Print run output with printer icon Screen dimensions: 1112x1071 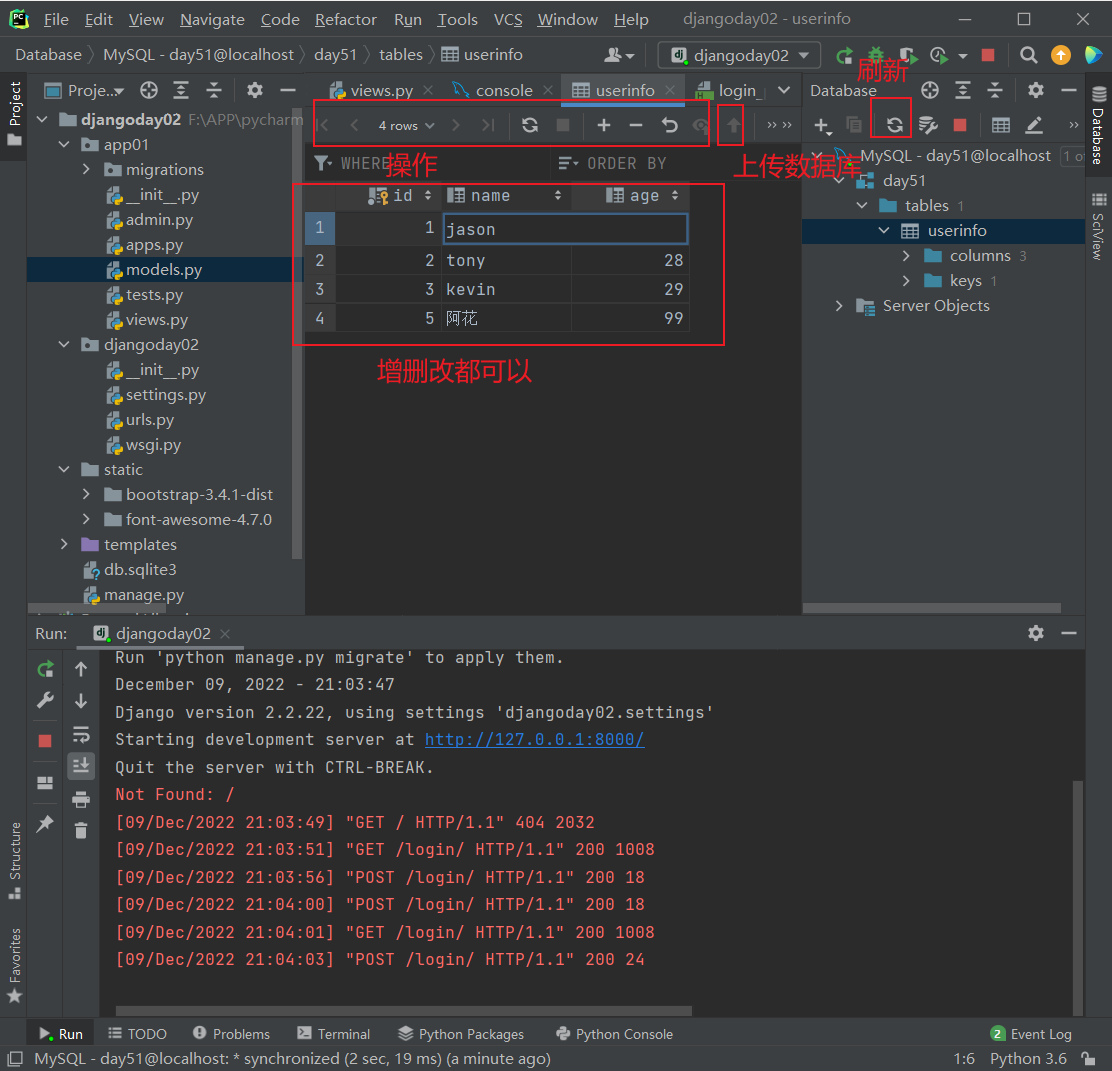pyautogui.click(x=81, y=799)
